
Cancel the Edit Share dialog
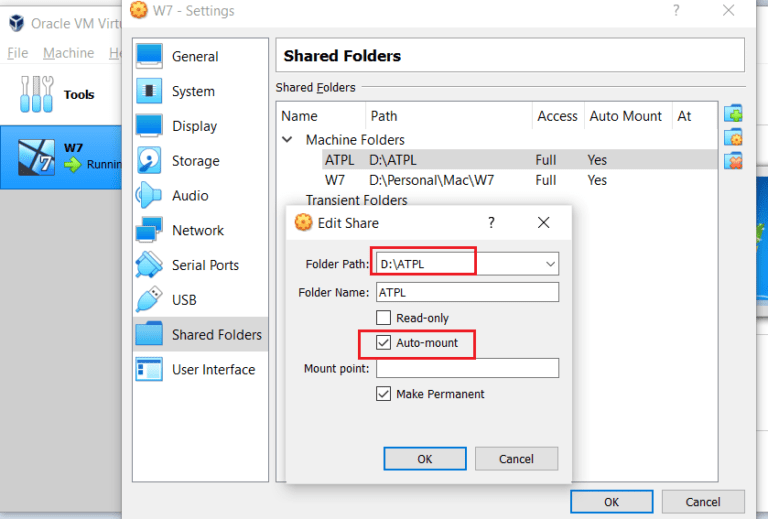516,459
